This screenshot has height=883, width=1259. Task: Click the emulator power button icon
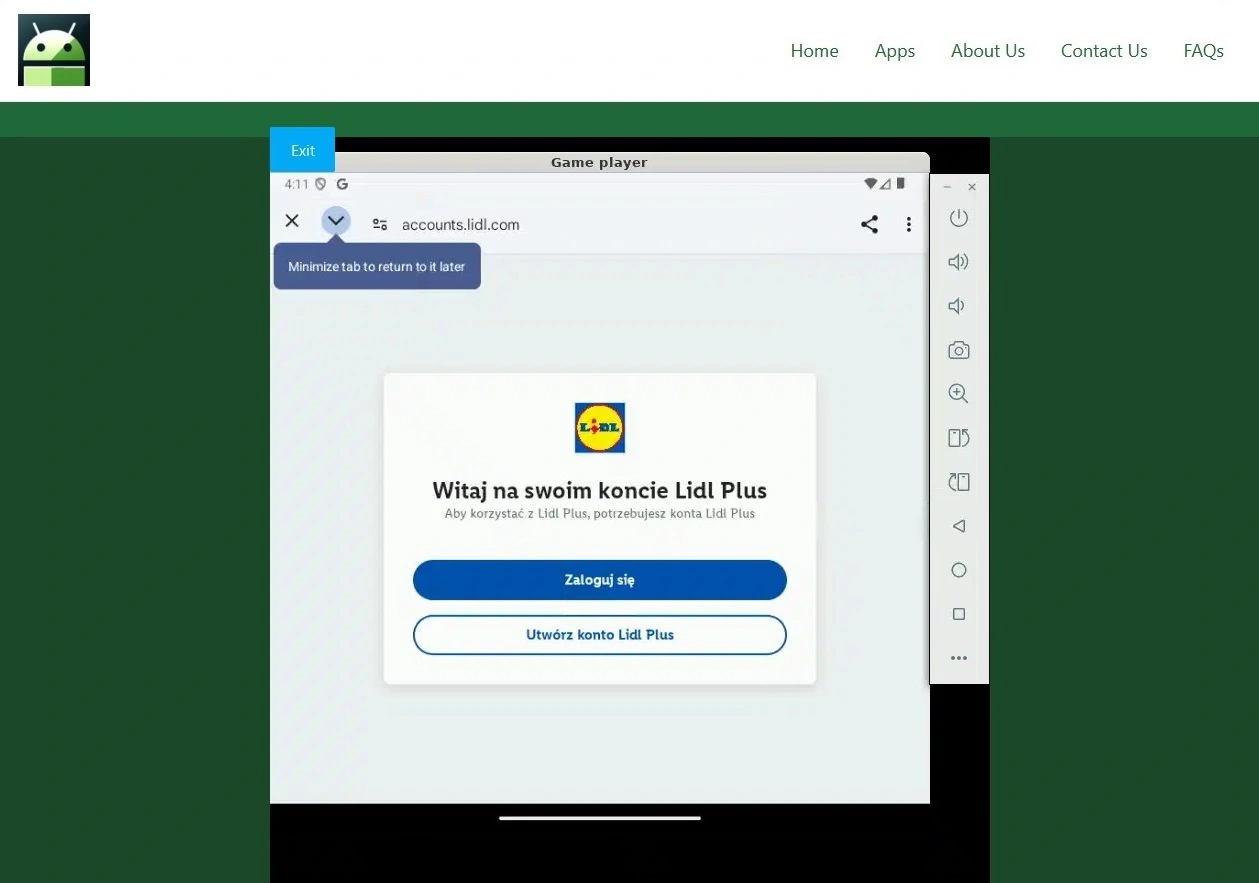pos(958,218)
